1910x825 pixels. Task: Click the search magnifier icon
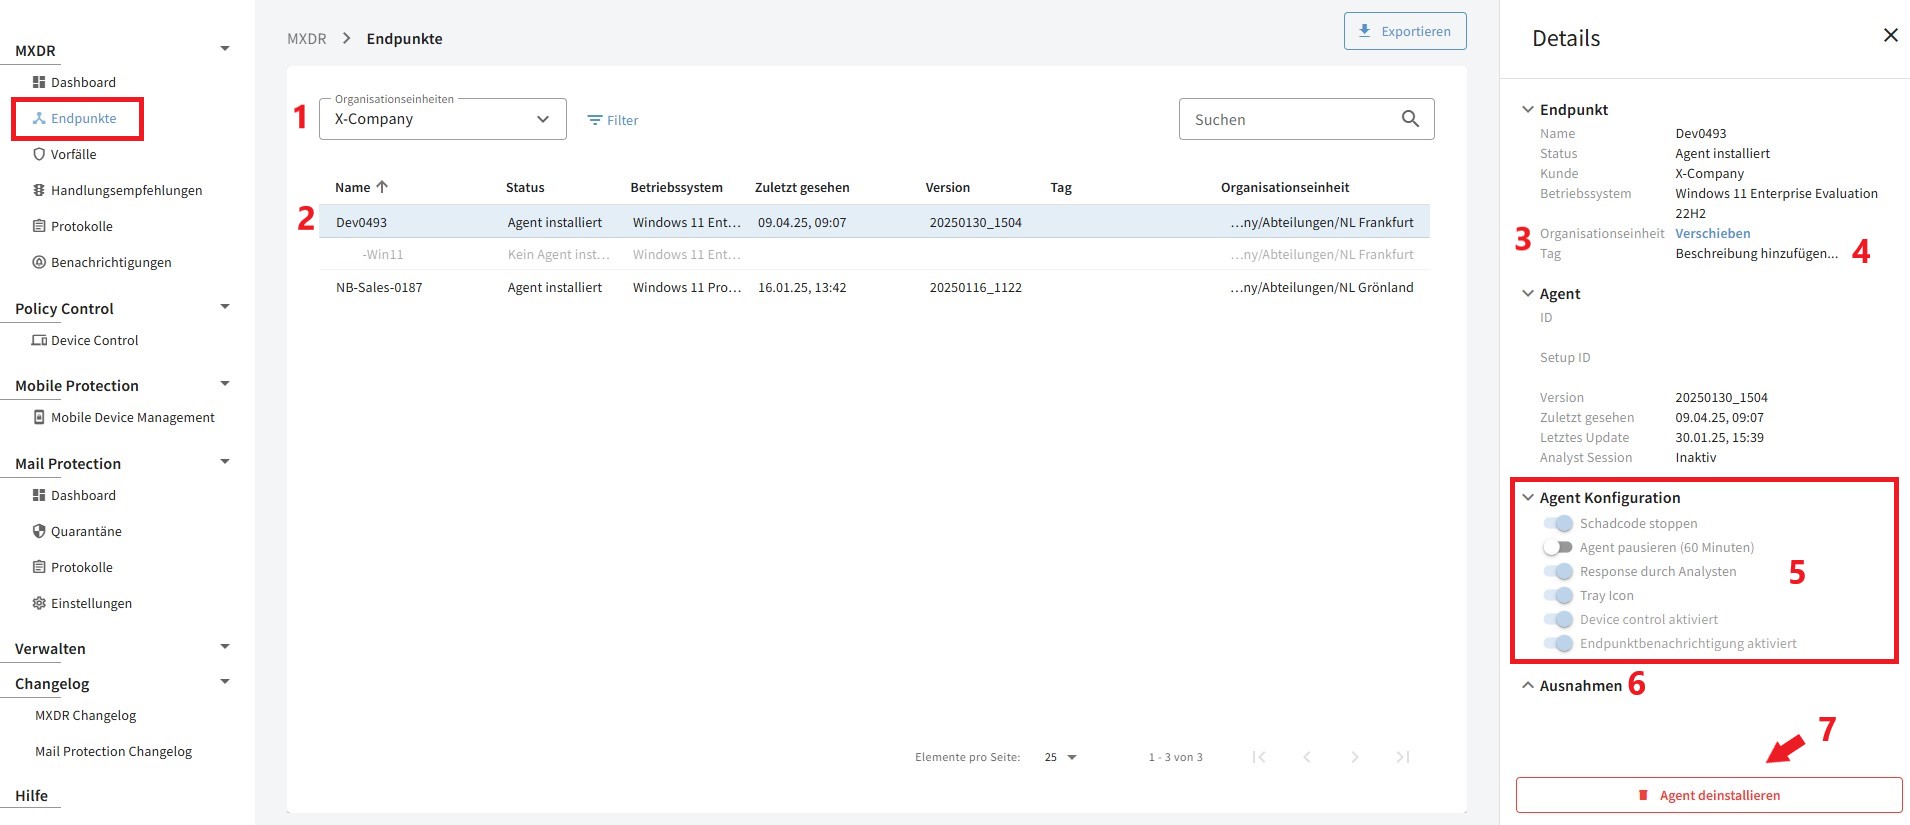tap(1410, 119)
